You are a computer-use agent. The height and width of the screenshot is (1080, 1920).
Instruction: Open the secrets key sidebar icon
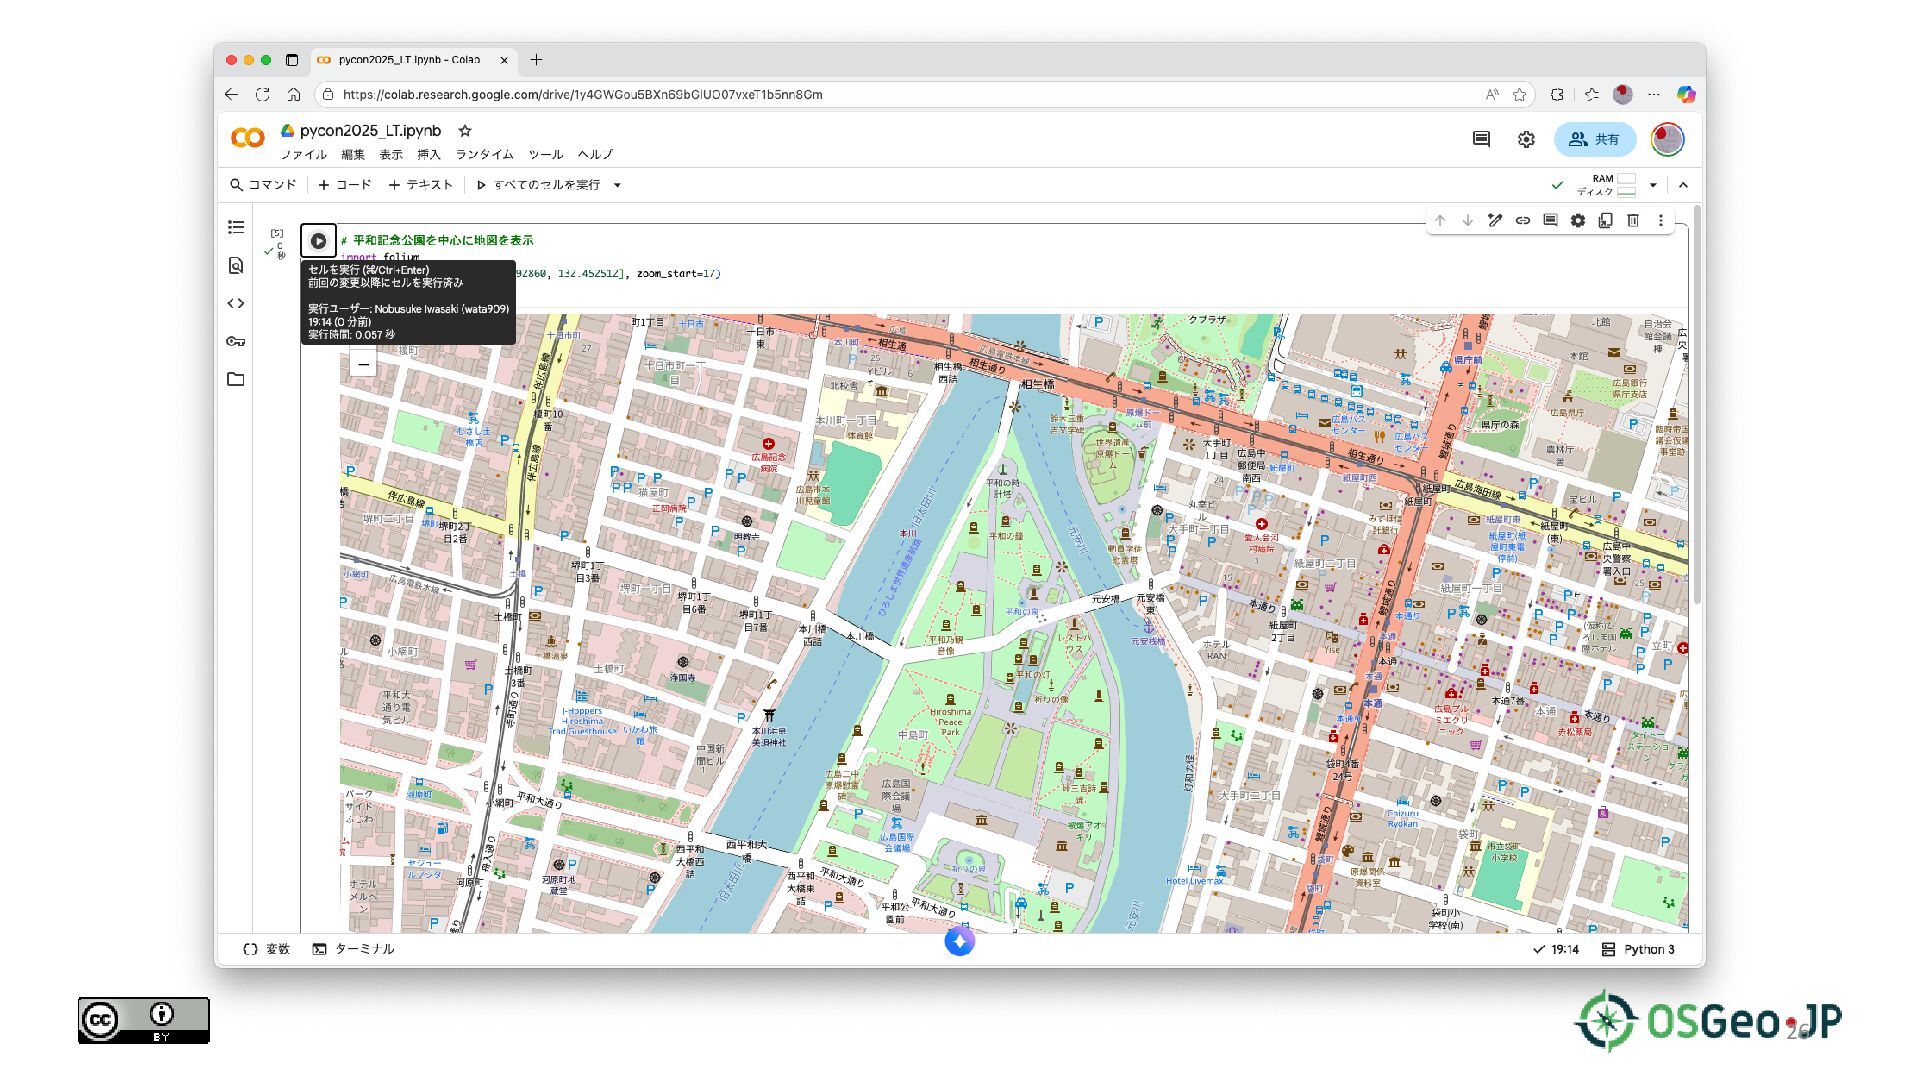tap(236, 341)
